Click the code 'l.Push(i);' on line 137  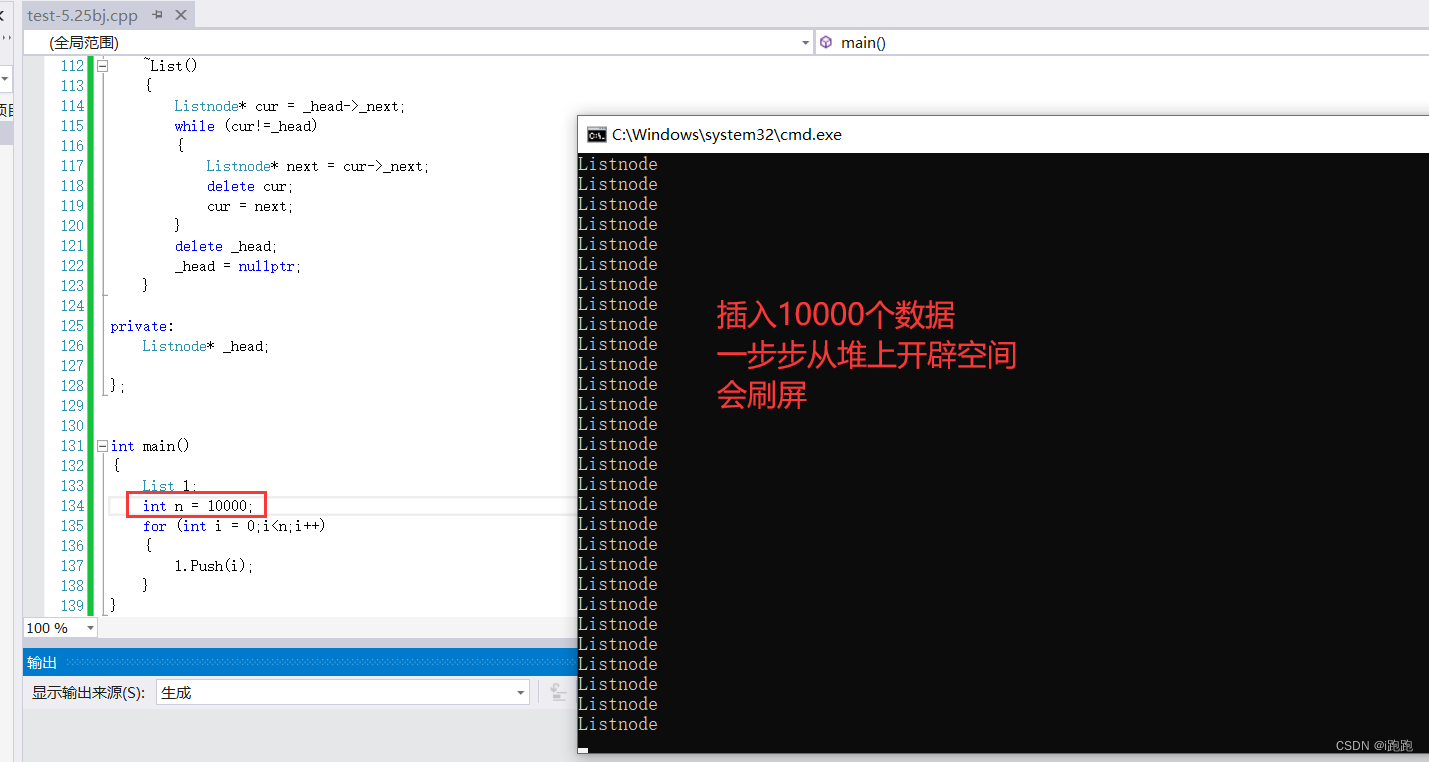click(x=214, y=566)
